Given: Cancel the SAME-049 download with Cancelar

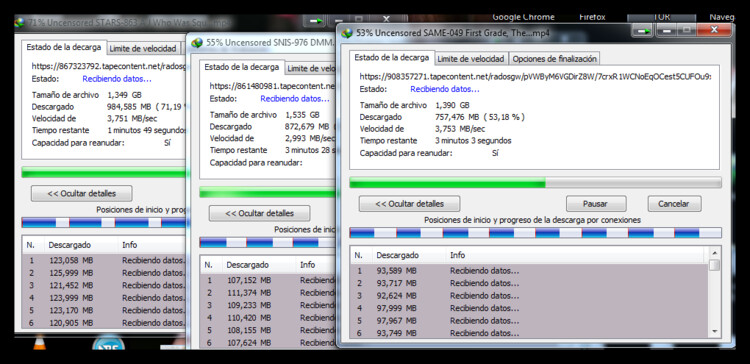Looking at the screenshot, I should [674, 204].
